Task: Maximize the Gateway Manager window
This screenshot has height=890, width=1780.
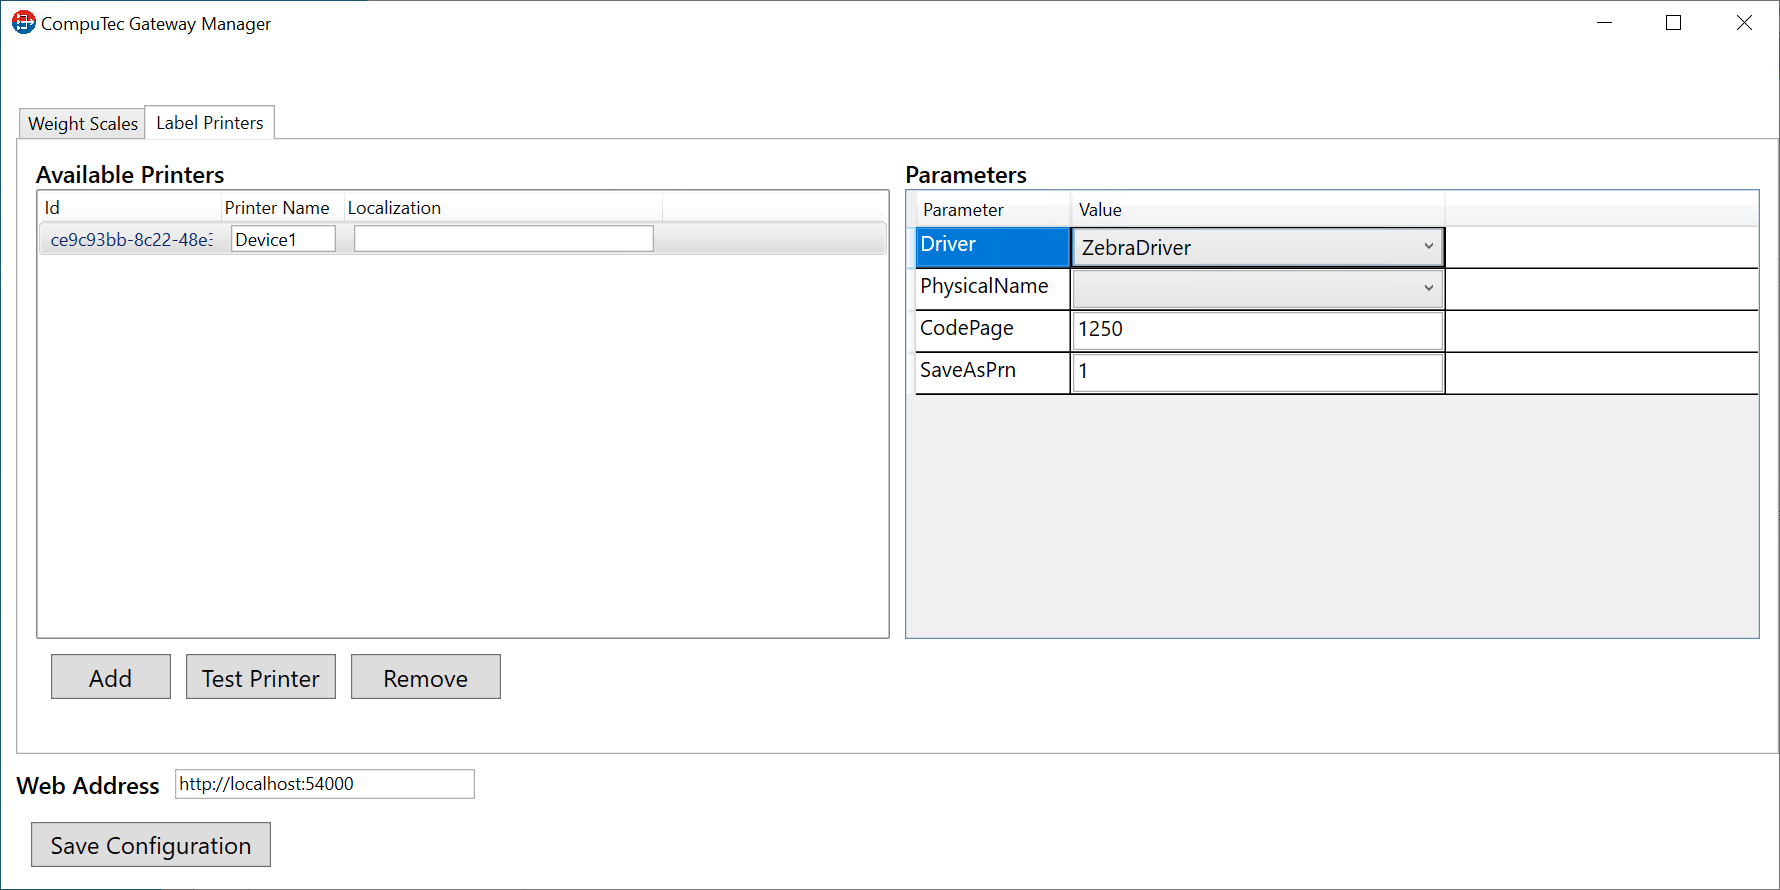Action: coord(1673,23)
